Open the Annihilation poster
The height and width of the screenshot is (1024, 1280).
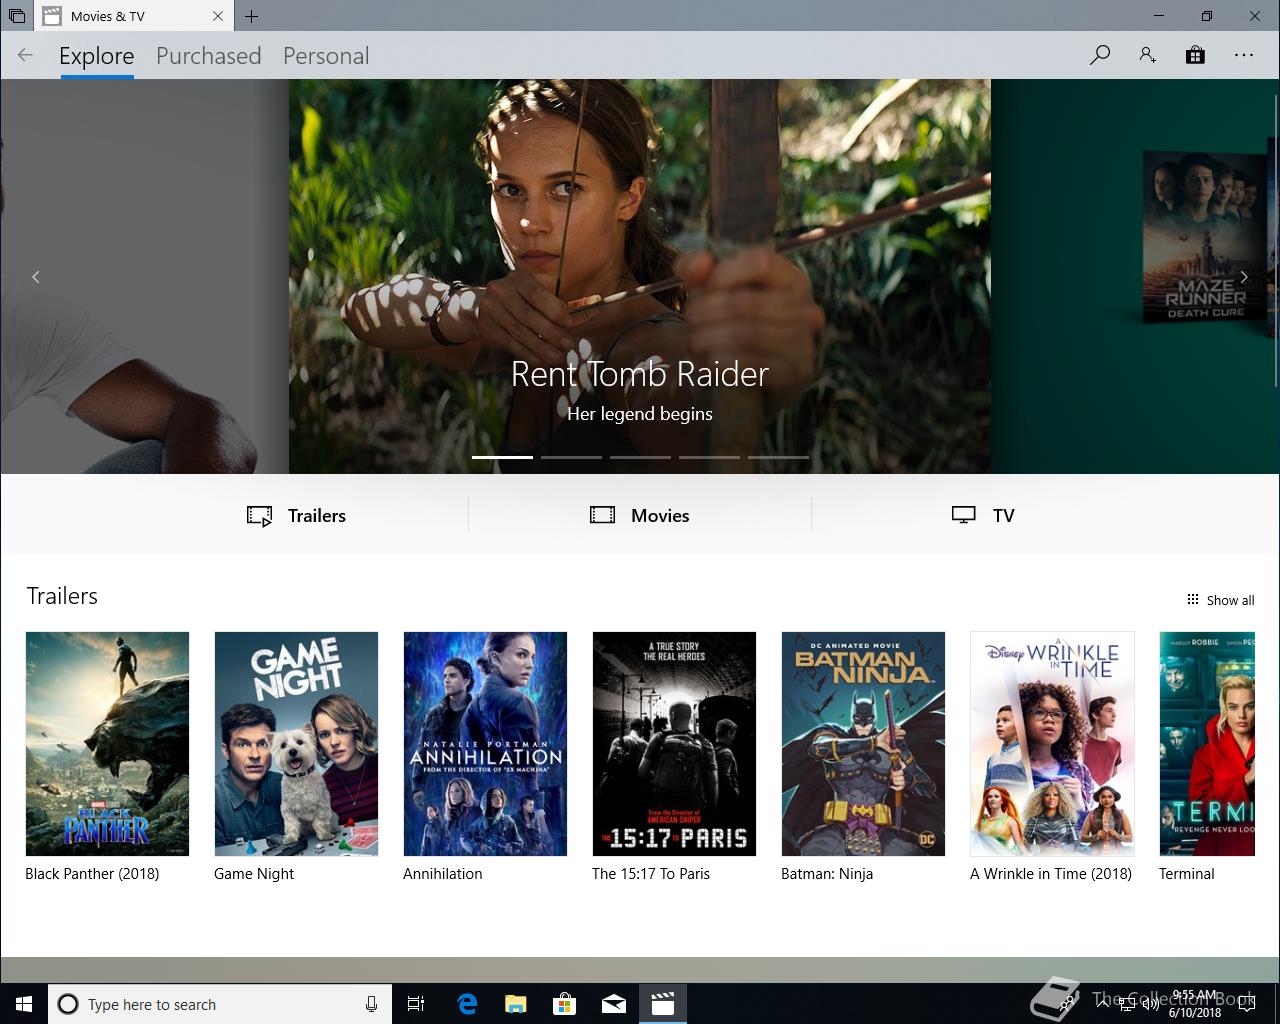tap(485, 744)
